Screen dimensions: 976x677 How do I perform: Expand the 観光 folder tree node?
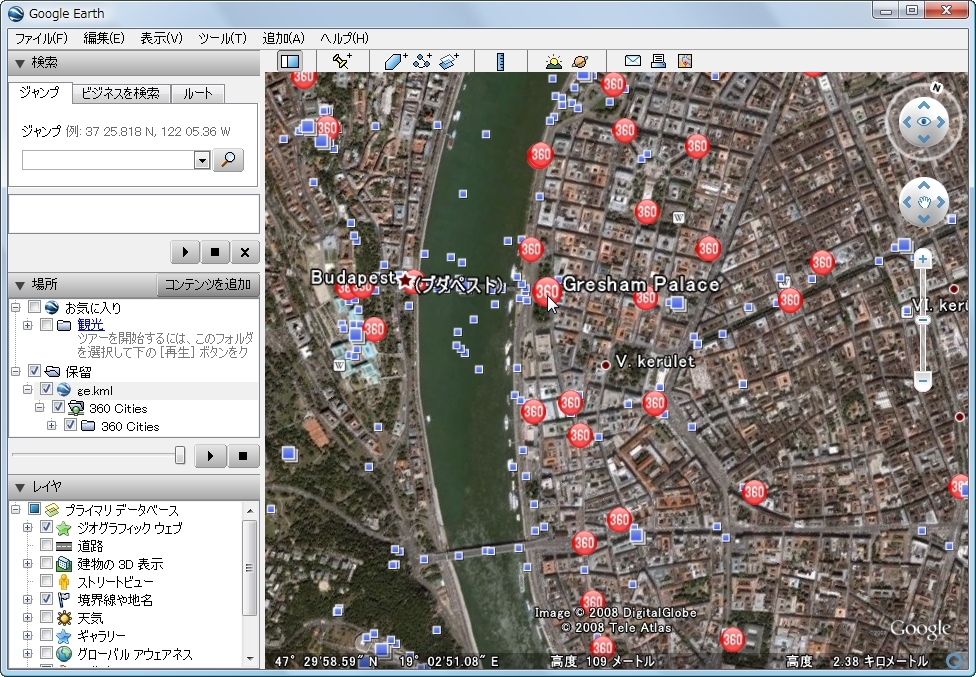pyautogui.click(x=27, y=325)
